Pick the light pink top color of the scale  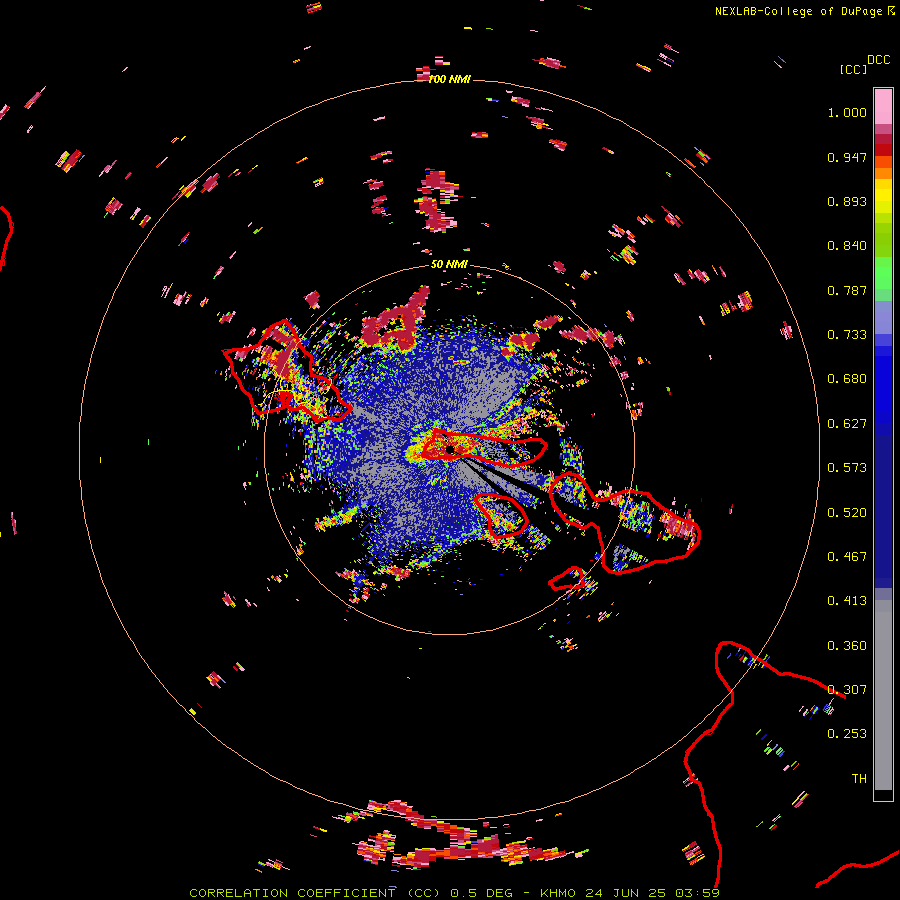tap(883, 106)
